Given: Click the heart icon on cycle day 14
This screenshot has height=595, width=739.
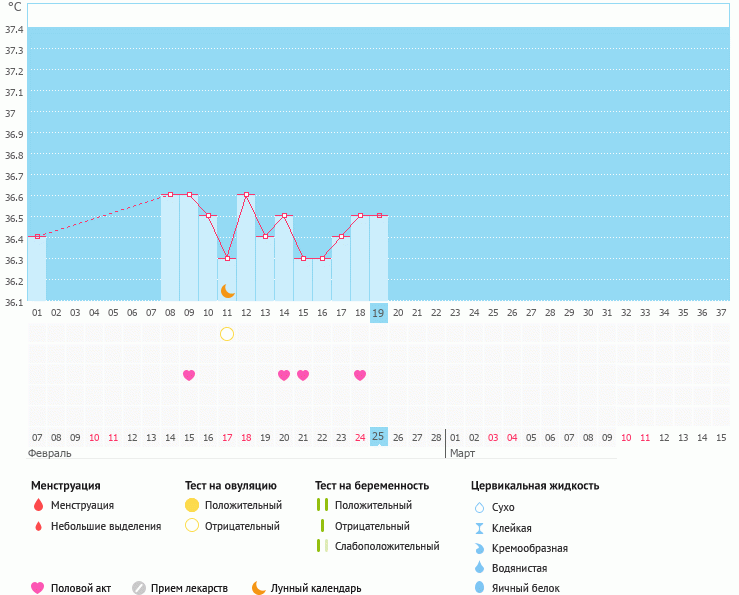Looking at the screenshot, I should click(x=284, y=375).
